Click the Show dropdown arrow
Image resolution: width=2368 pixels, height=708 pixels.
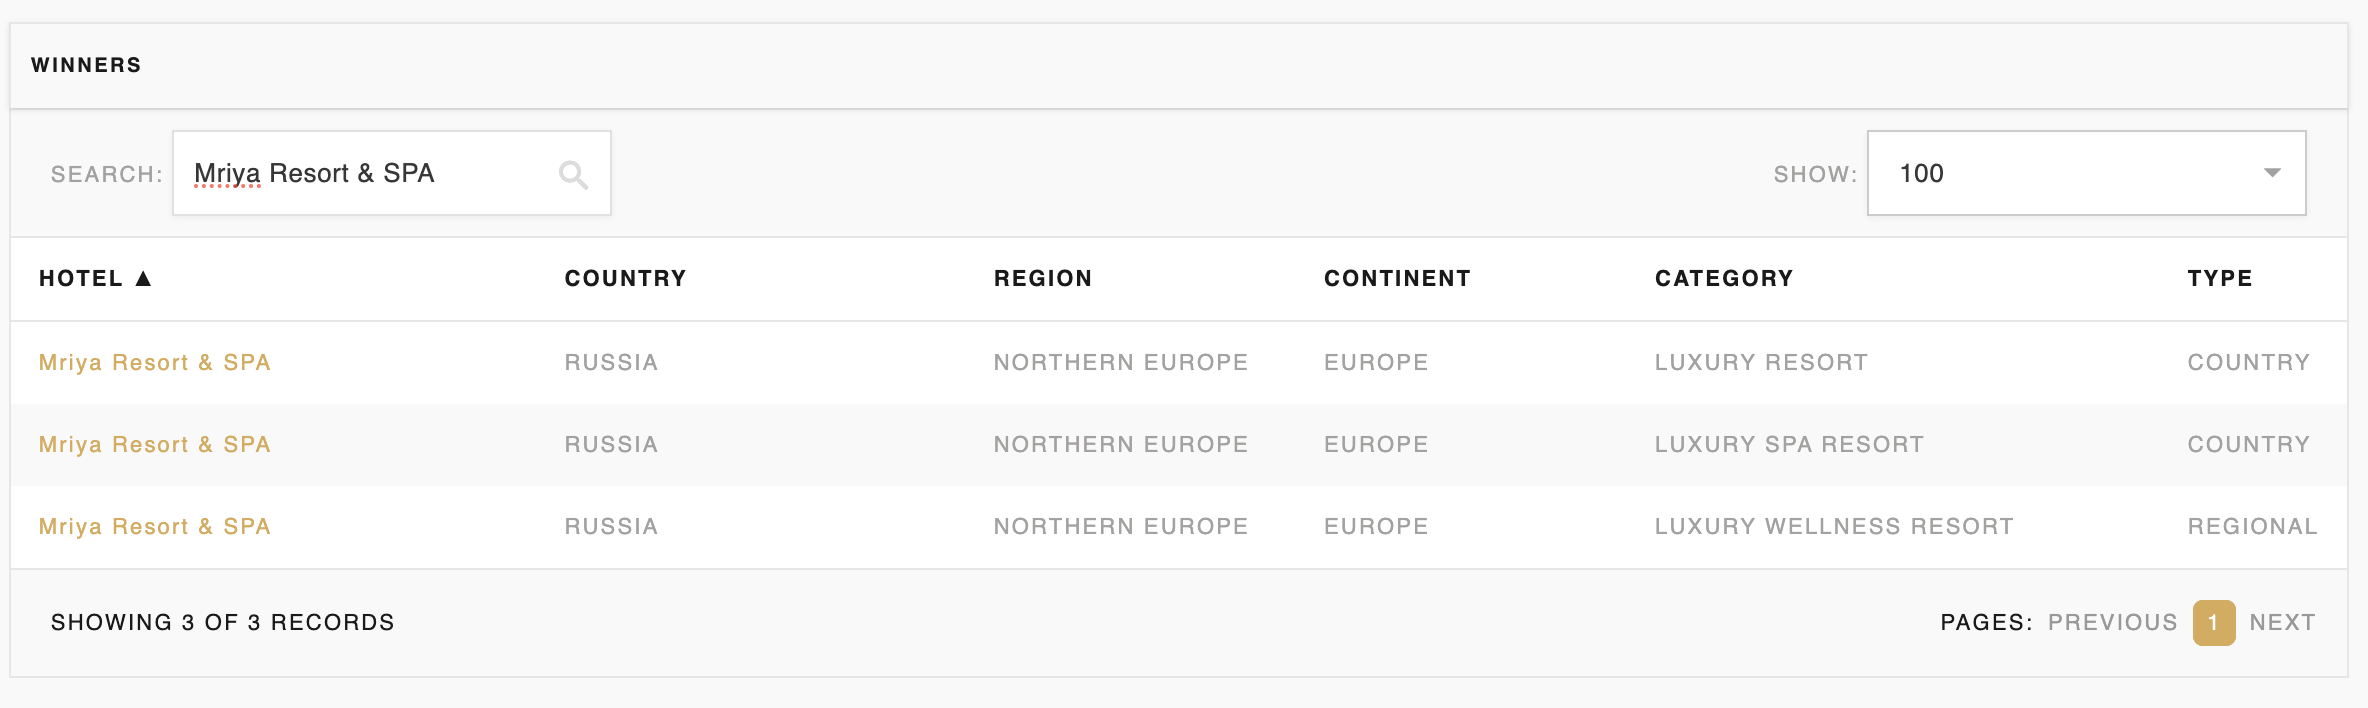point(2272,173)
